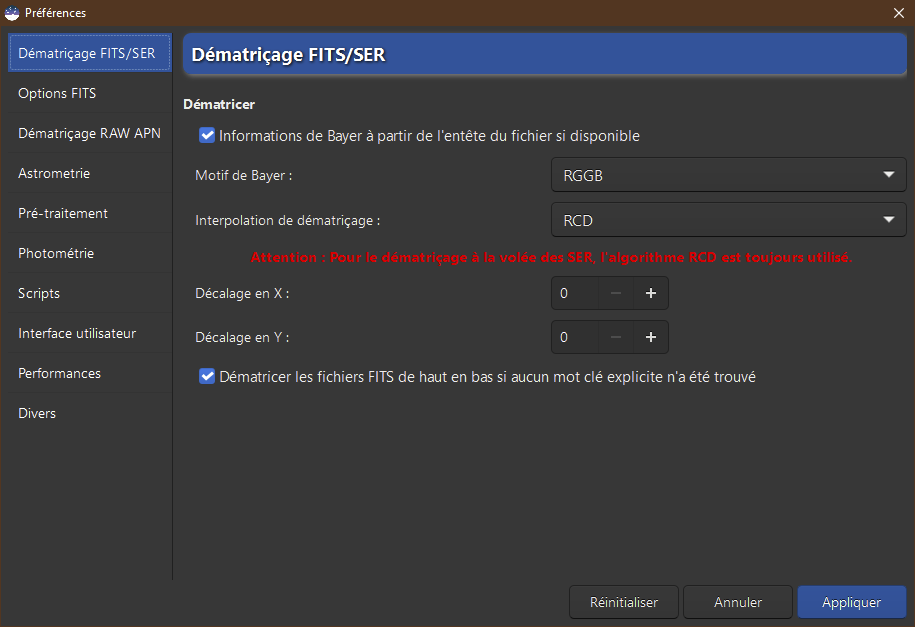Screen dimensions: 915x627
Task: Click the Annuler button
Action: [x=738, y=602]
